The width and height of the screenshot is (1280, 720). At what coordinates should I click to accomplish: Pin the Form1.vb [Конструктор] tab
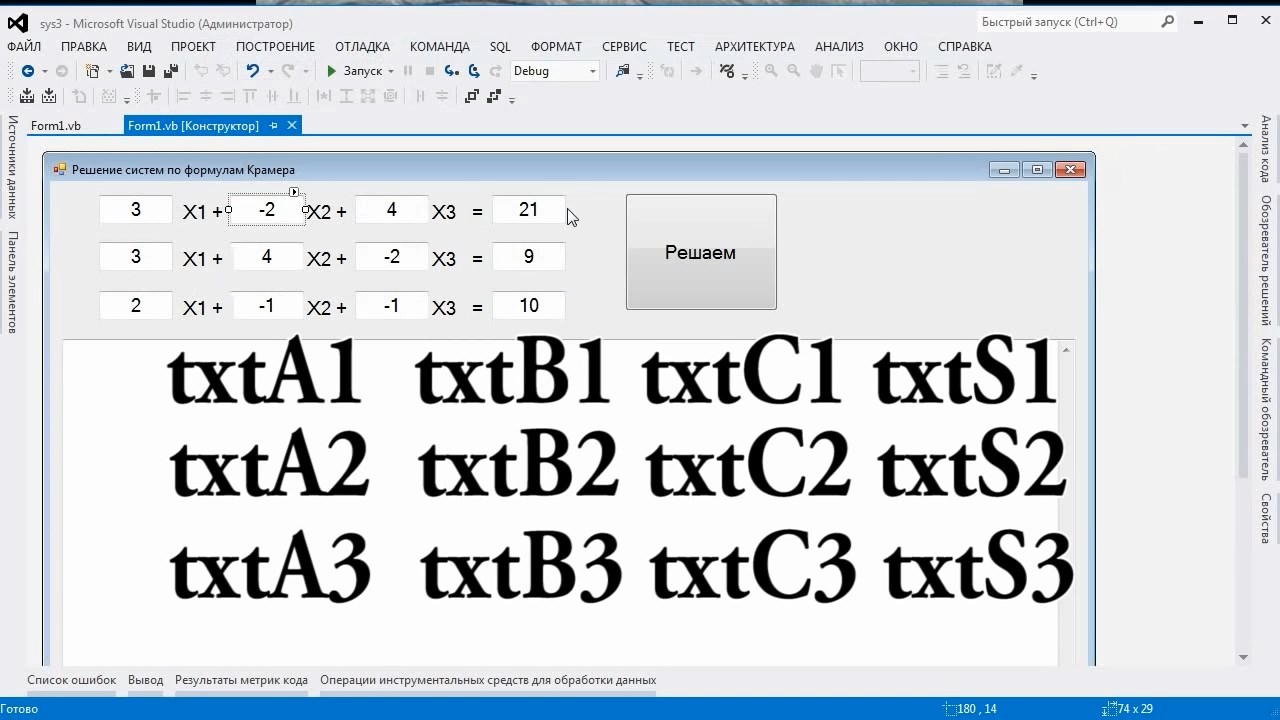click(x=274, y=126)
